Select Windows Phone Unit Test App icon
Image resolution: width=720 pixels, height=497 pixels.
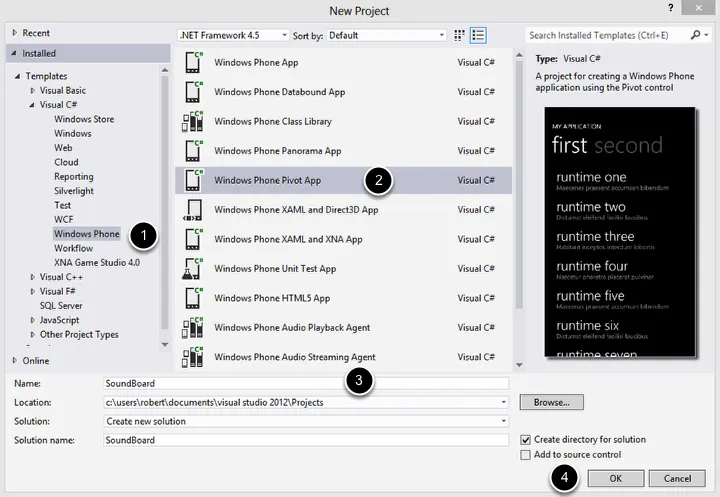point(193,269)
